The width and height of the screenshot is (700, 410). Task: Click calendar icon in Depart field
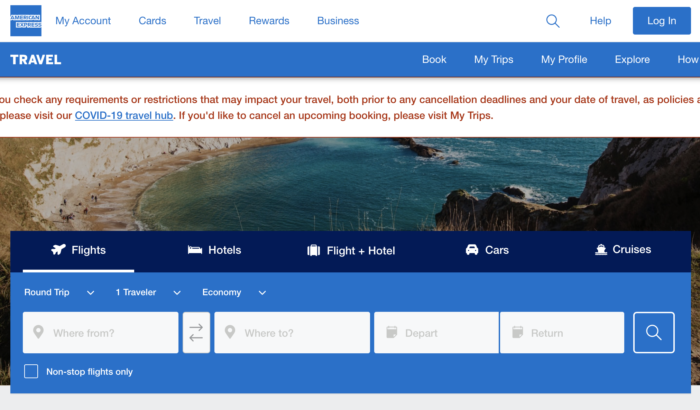[392, 332]
